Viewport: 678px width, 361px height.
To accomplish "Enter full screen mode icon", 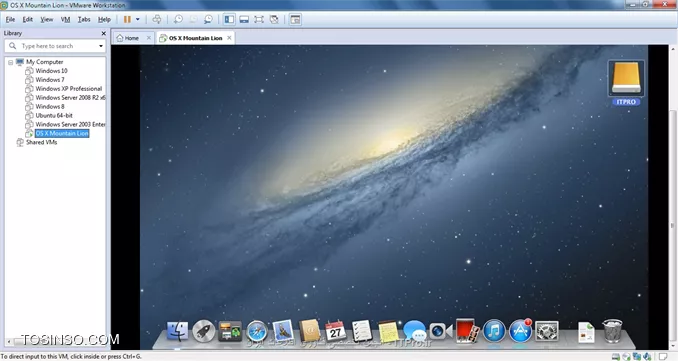I will point(259,19).
